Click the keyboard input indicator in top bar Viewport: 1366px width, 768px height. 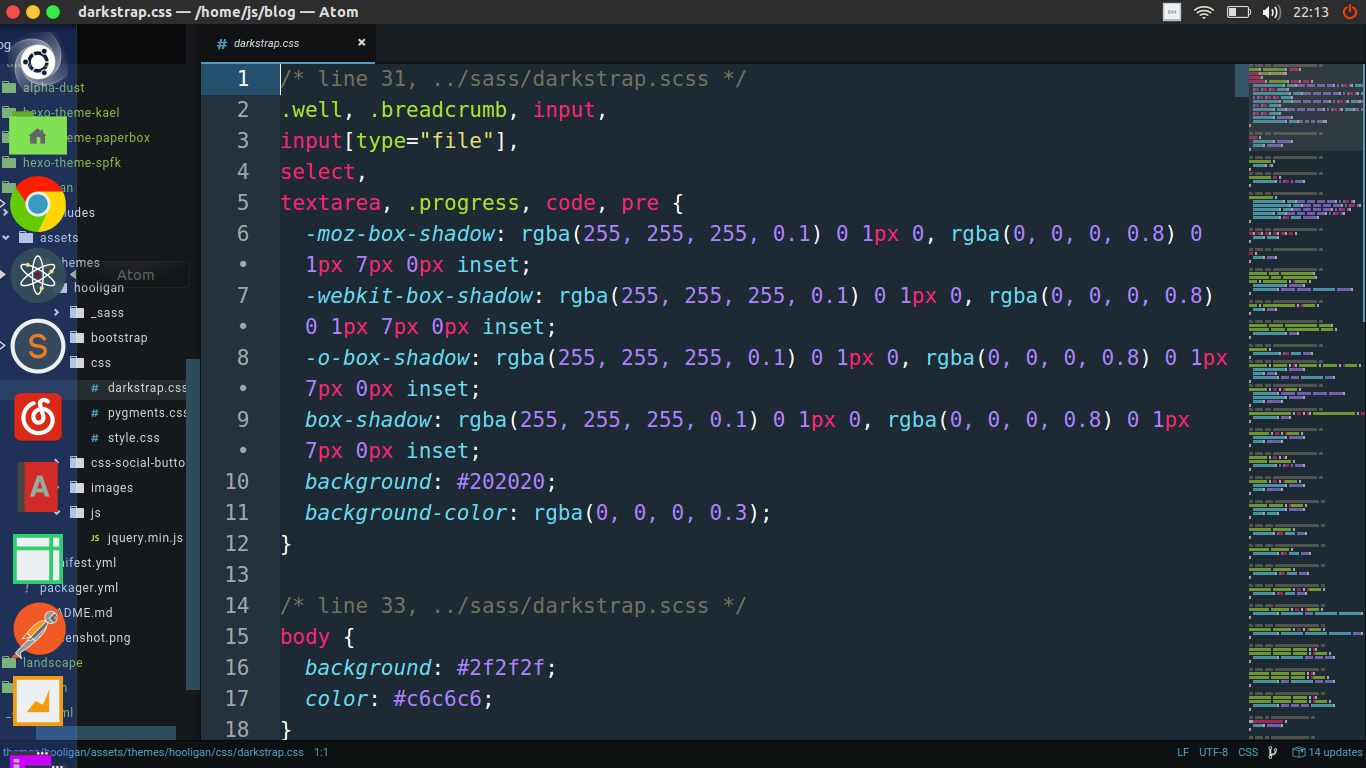pyautogui.click(x=1172, y=12)
